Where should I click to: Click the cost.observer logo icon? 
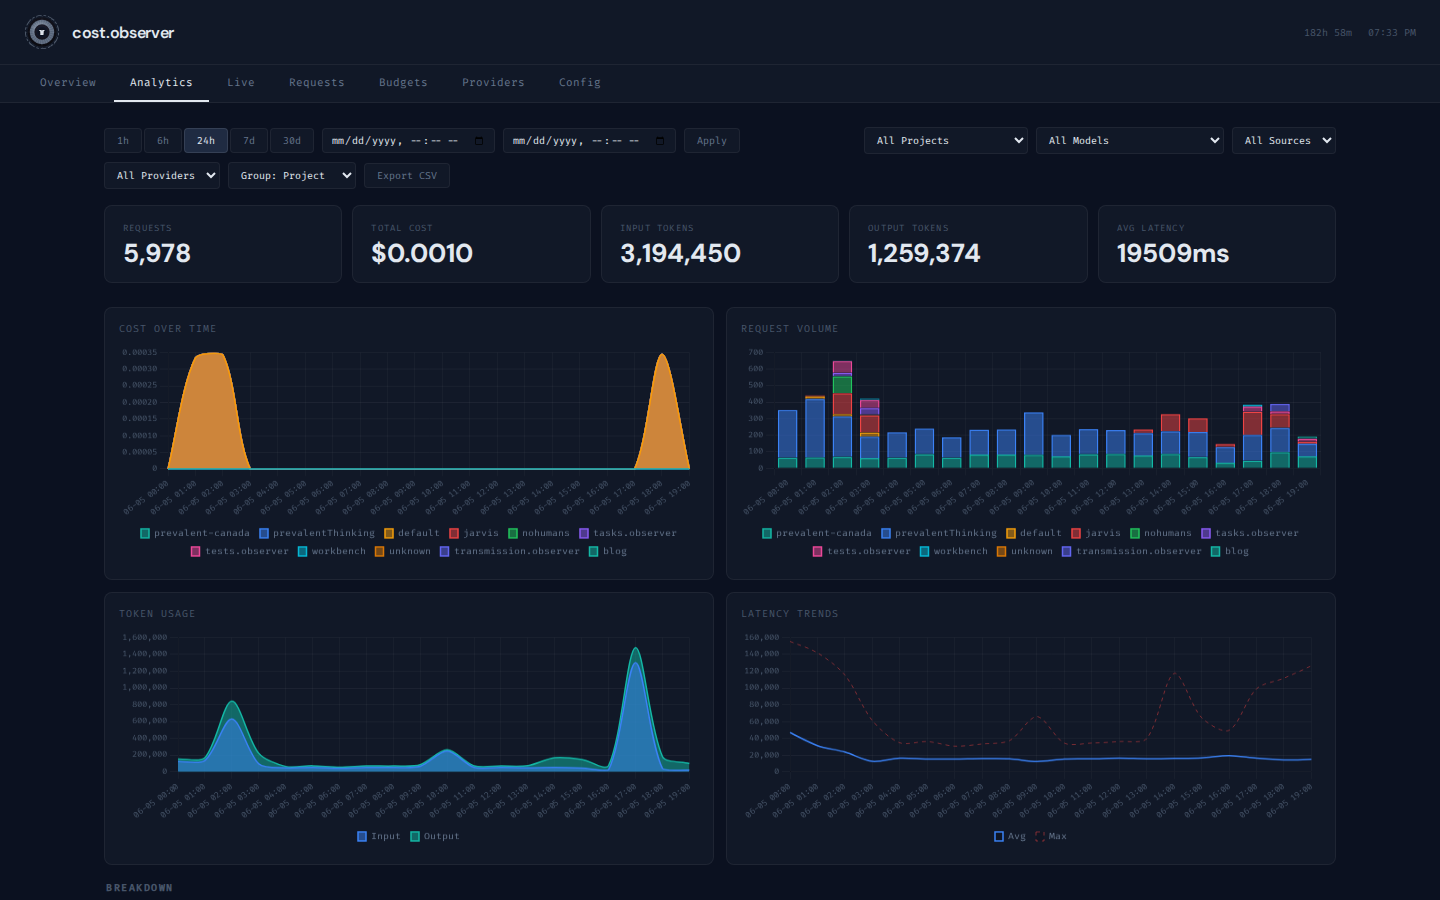[x=42, y=32]
